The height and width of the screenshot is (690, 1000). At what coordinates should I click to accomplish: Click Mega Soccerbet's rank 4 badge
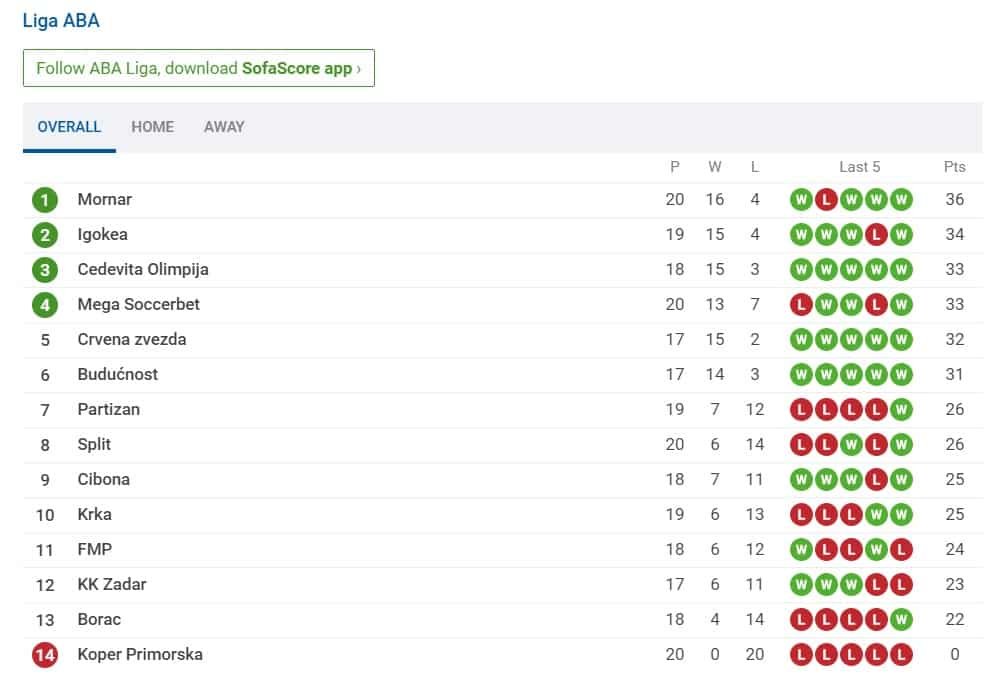point(45,305)
